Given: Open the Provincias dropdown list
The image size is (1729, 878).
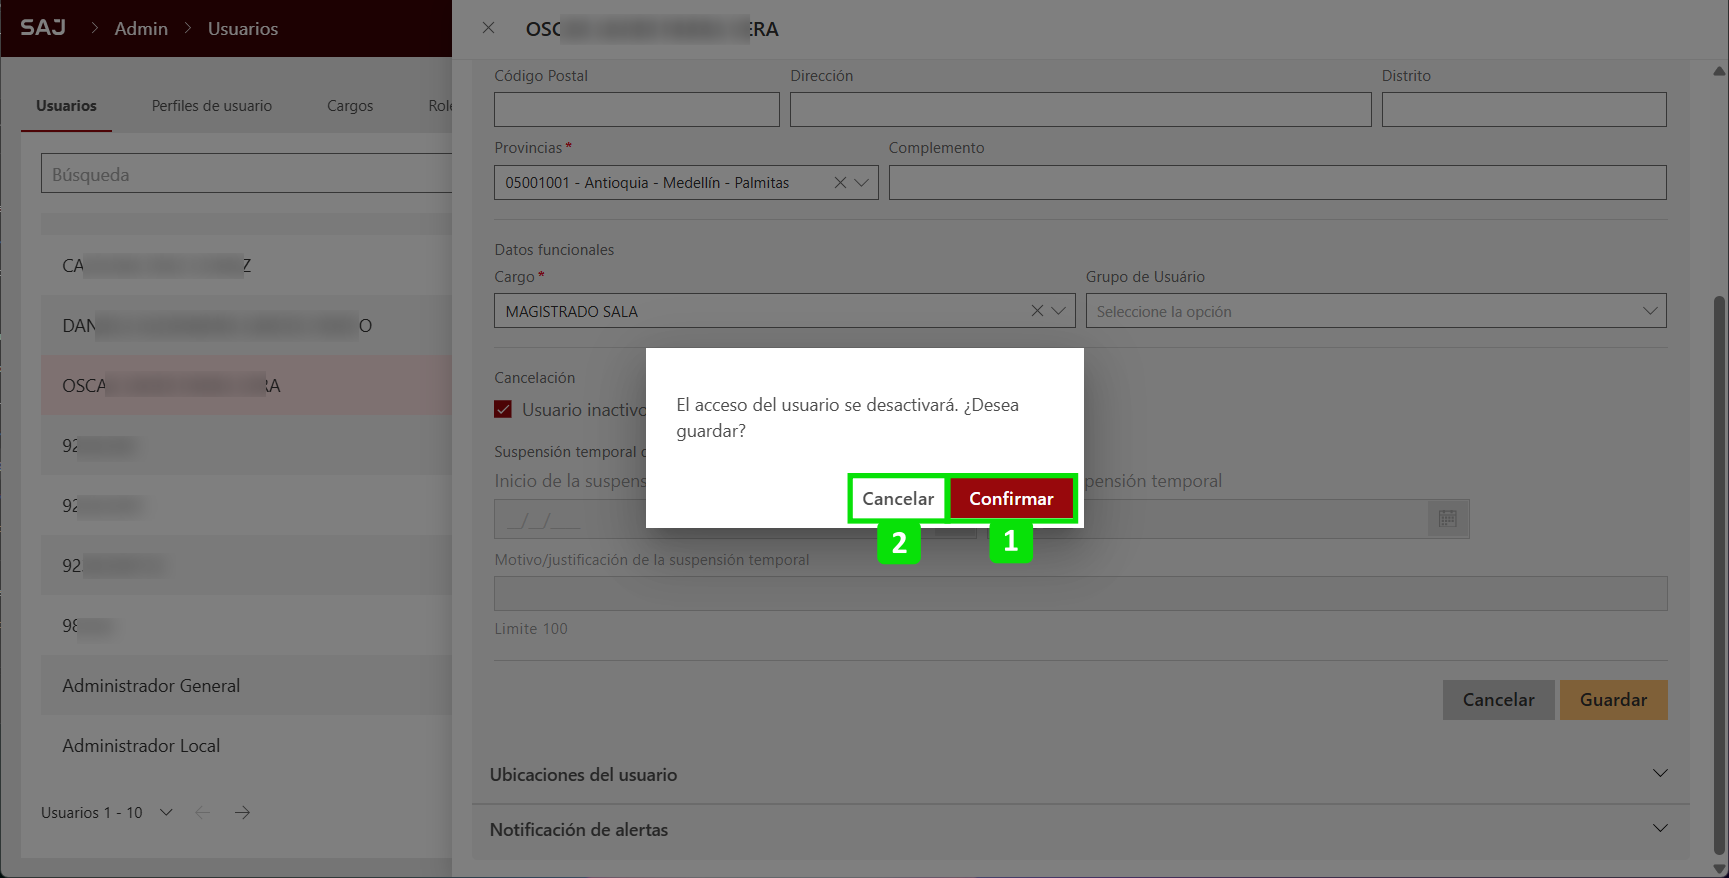Looking at the screenshot, I should coord(862,183).
